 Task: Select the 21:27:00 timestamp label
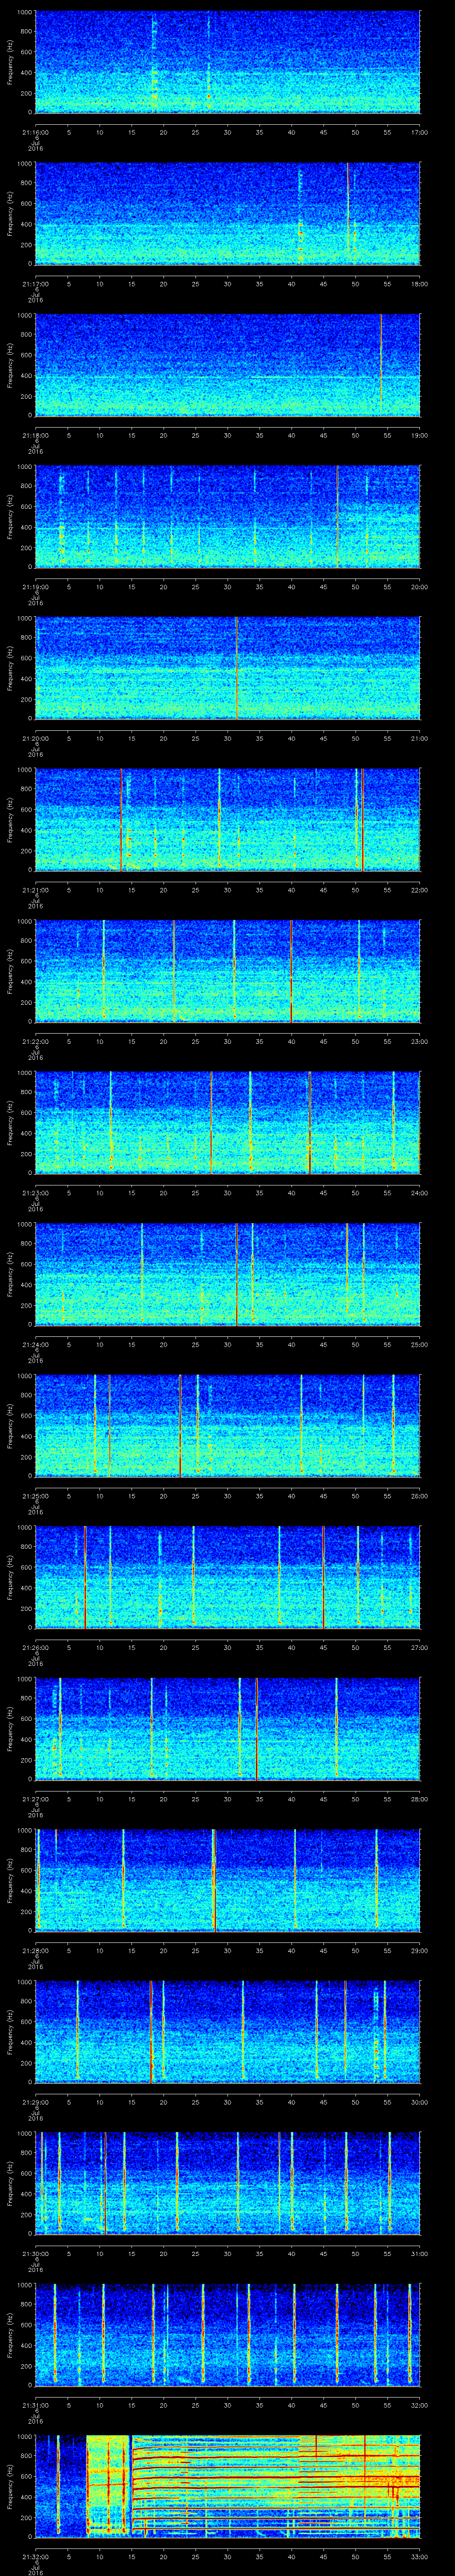[35, 1798]
